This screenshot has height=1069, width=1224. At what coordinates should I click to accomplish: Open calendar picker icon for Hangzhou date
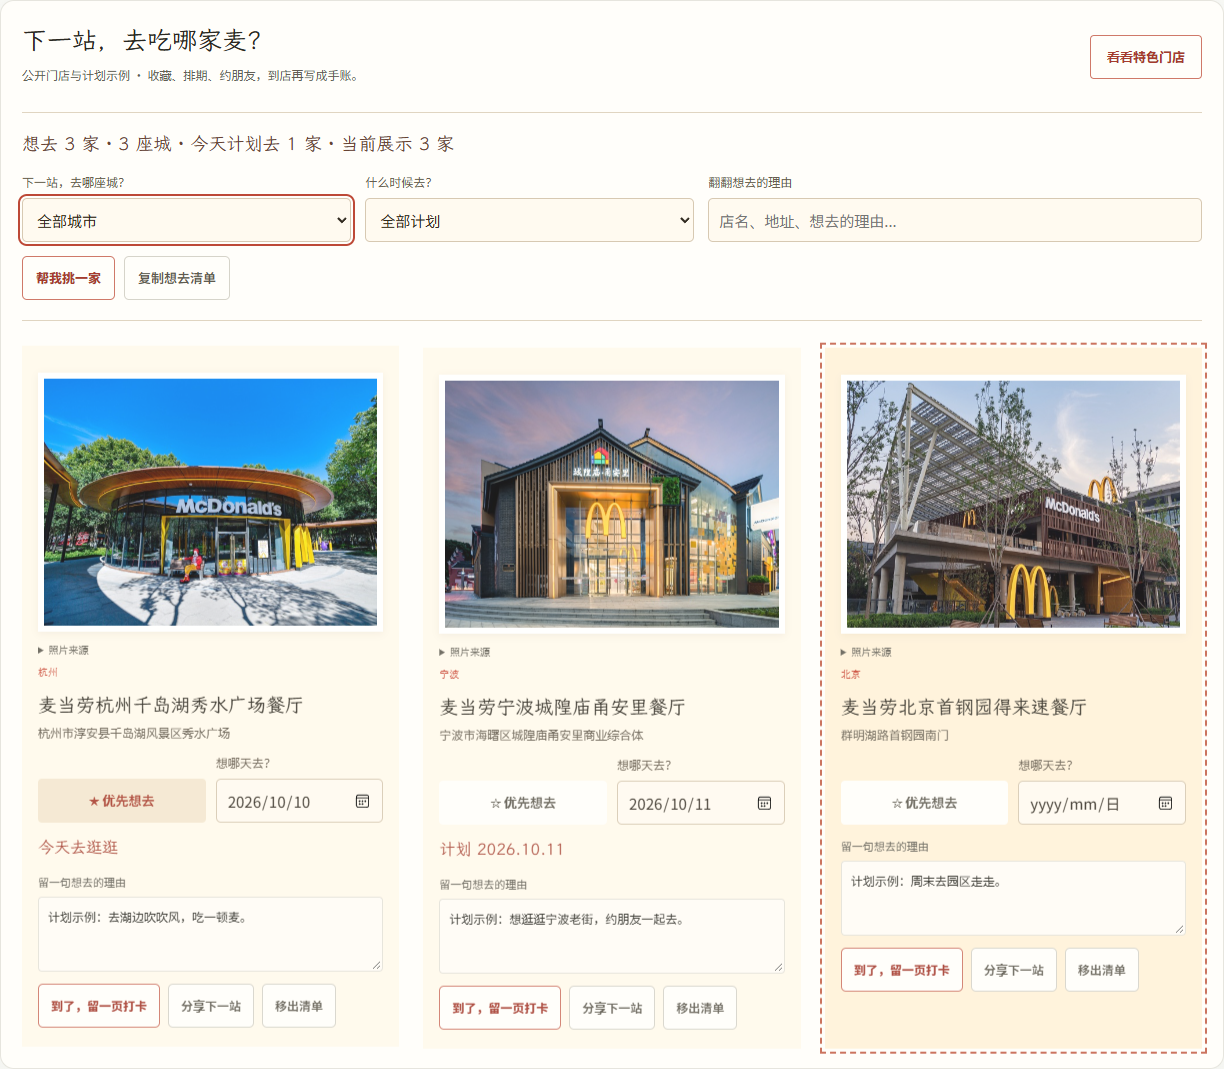click(x=363, y=801)
